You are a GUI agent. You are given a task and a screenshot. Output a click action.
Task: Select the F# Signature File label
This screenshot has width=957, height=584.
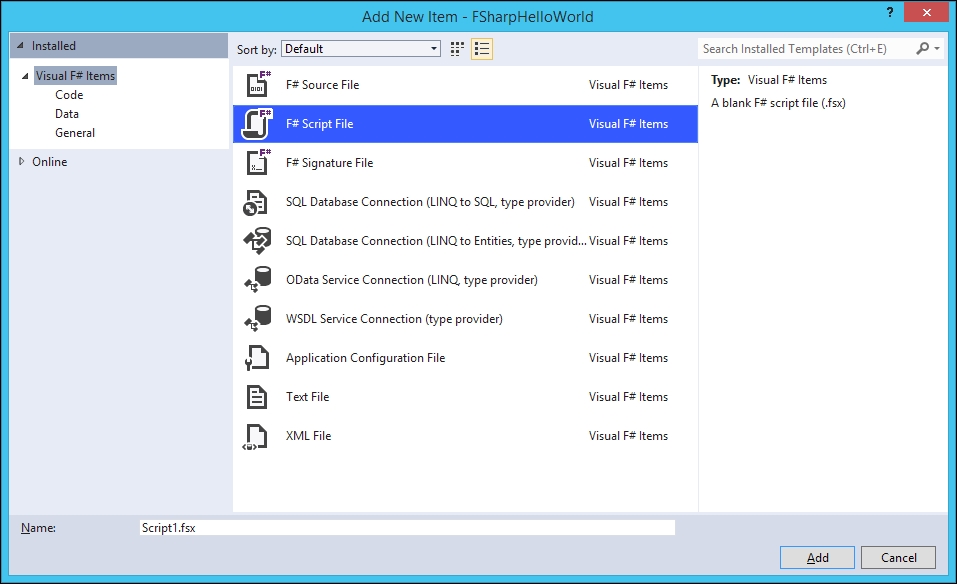(329, 163)
